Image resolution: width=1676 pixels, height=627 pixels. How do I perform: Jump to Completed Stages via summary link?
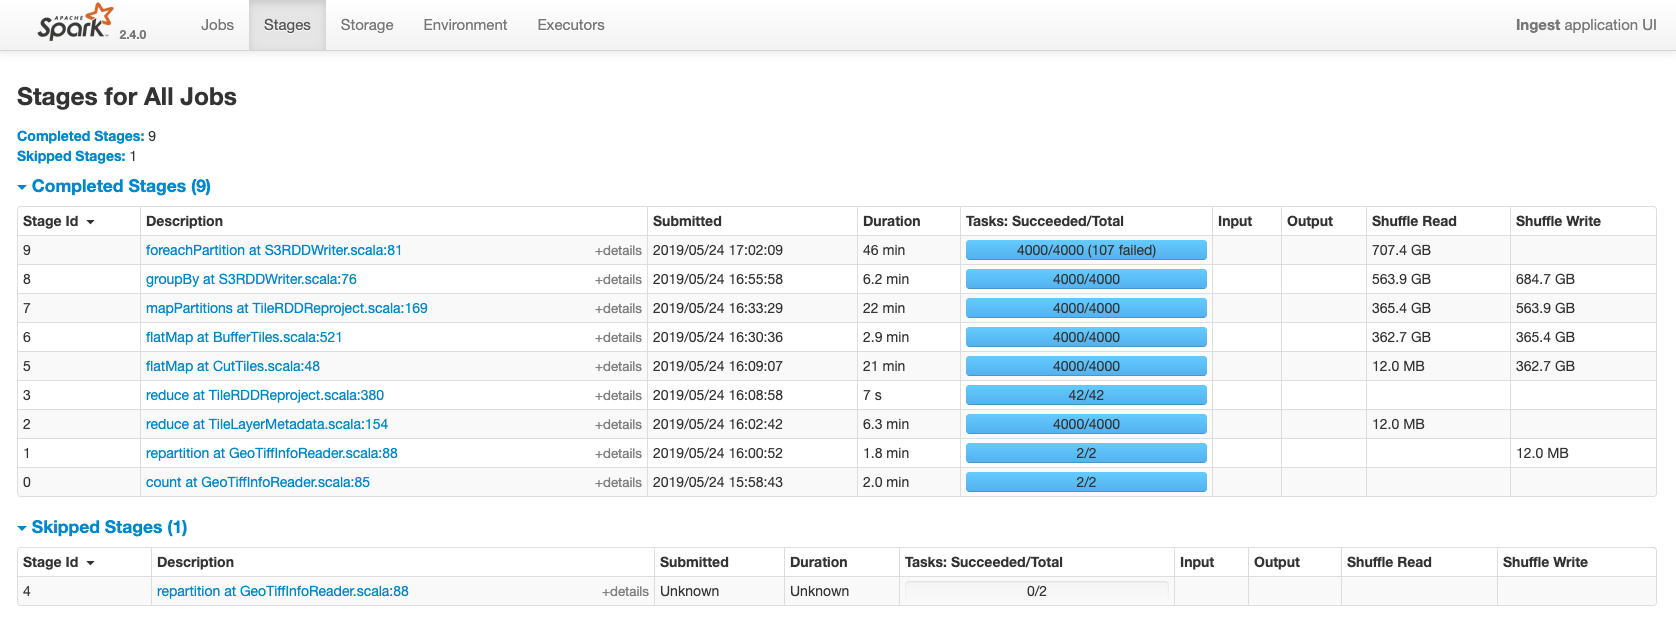(x=80, y=136)
